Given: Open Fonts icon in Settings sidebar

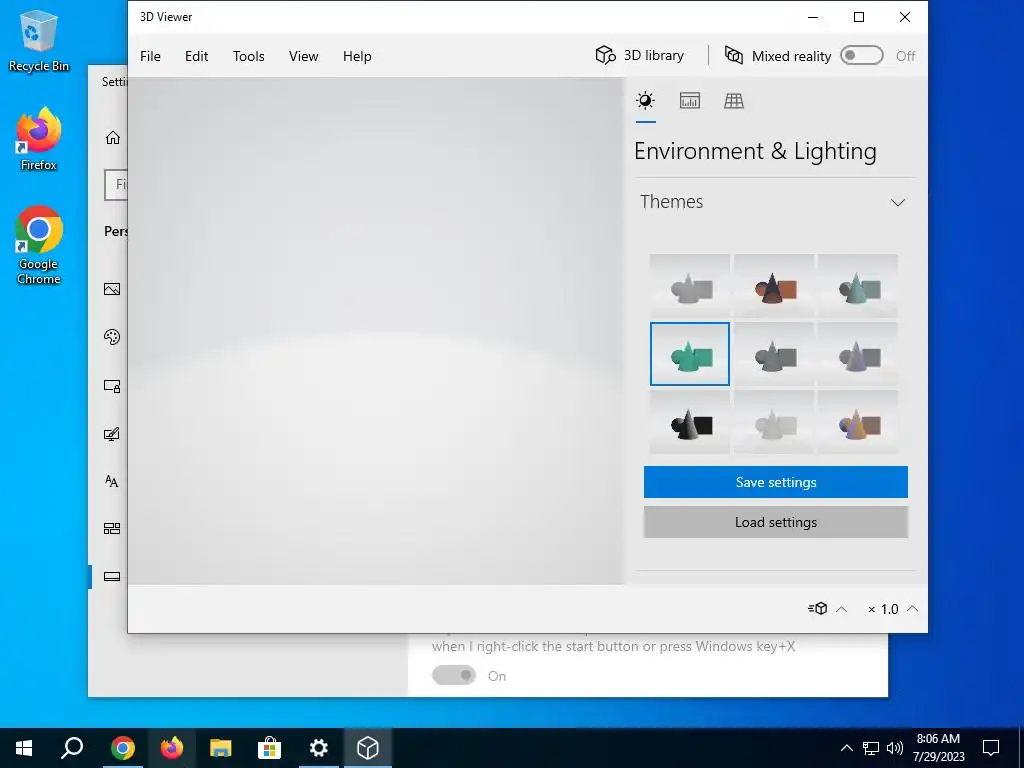Looking at the screenshot, I should (x=112, y=481).
